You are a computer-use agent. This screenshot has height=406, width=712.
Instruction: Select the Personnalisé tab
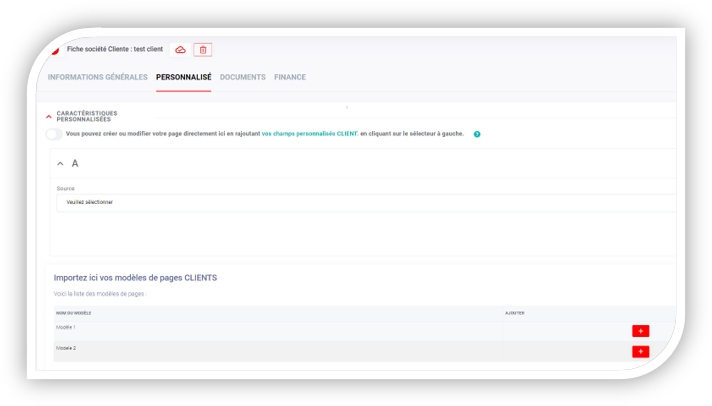click(183, 77)
